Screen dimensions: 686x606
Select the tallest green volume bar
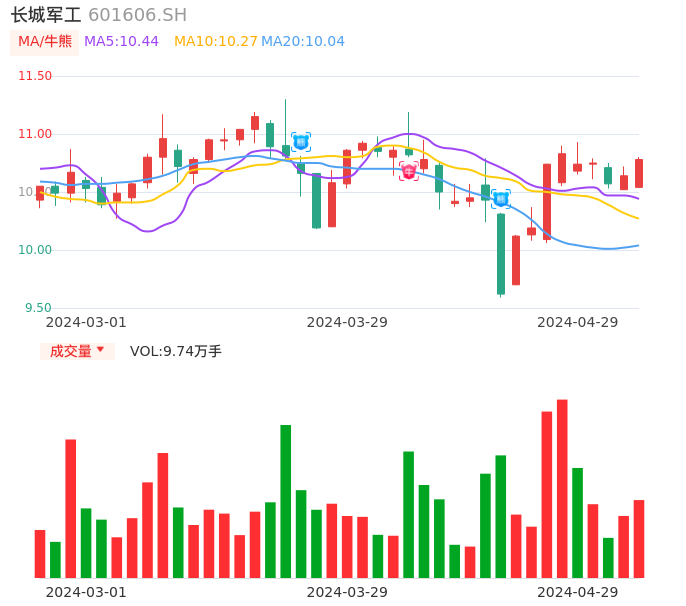286,501
